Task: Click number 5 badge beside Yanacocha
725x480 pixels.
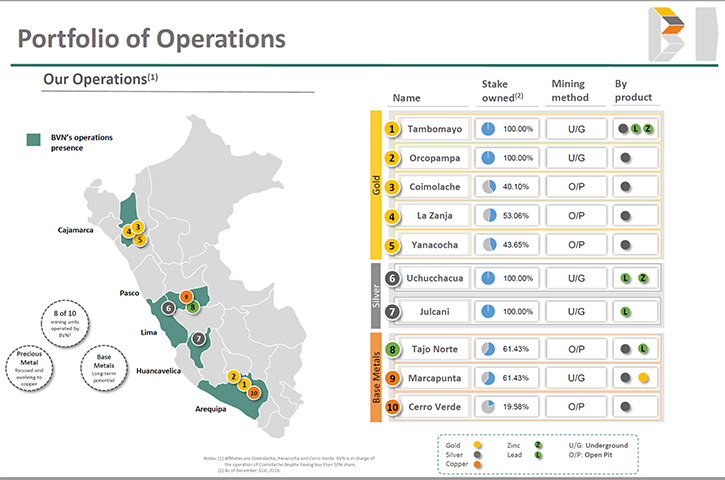Action: 392,245
